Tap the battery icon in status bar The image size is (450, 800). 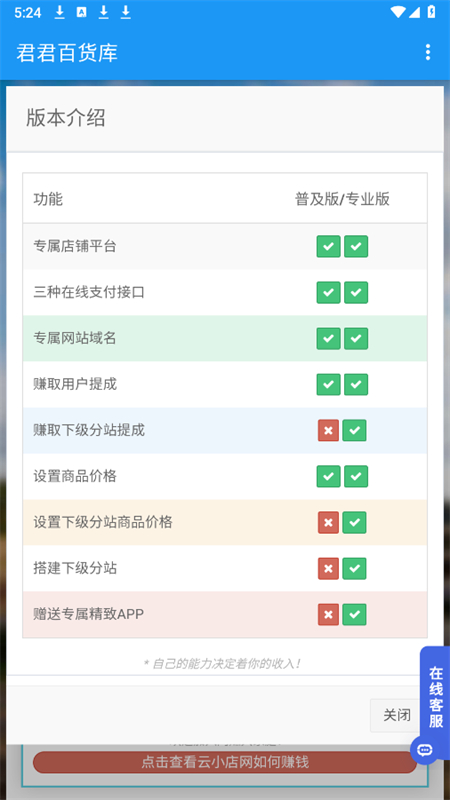[432, 12]
